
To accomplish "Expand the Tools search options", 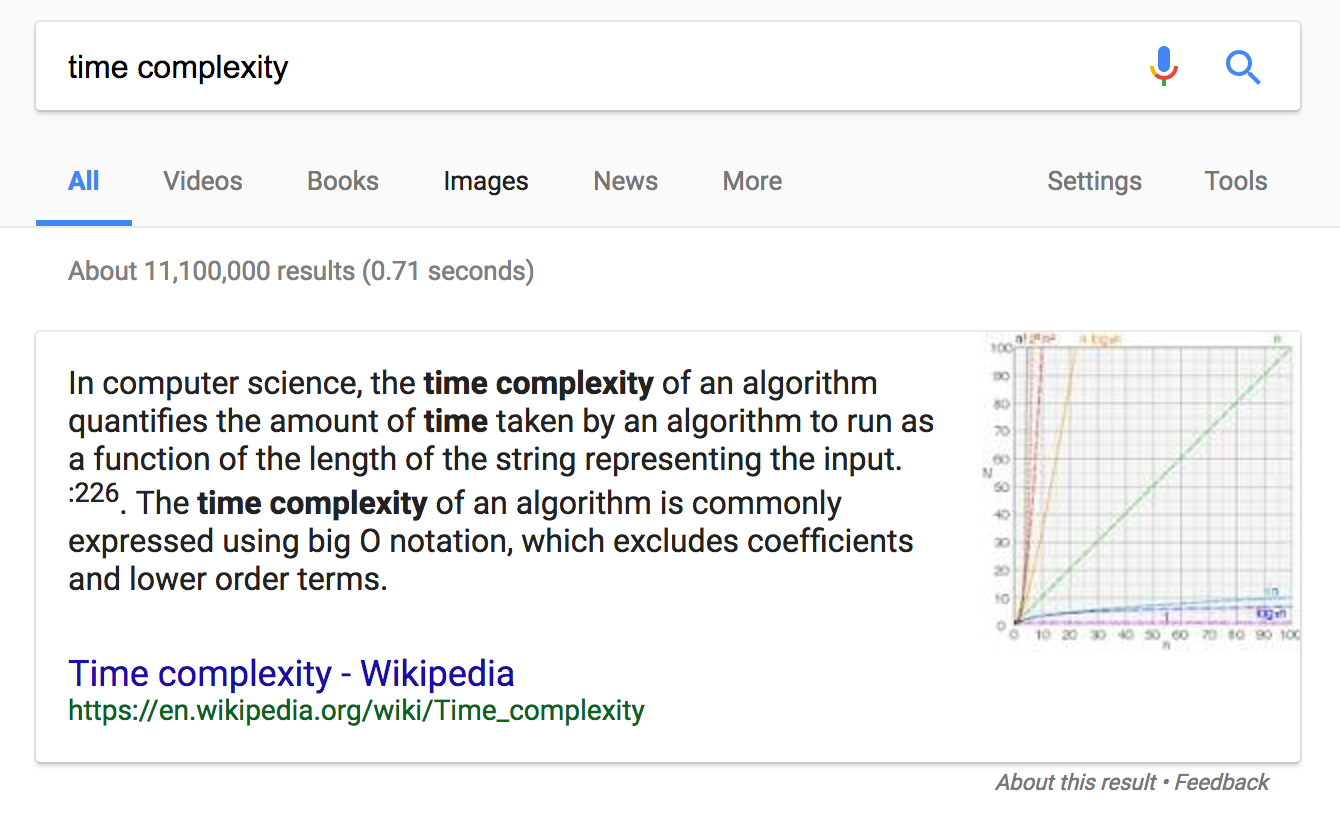I will [1236, 181].
